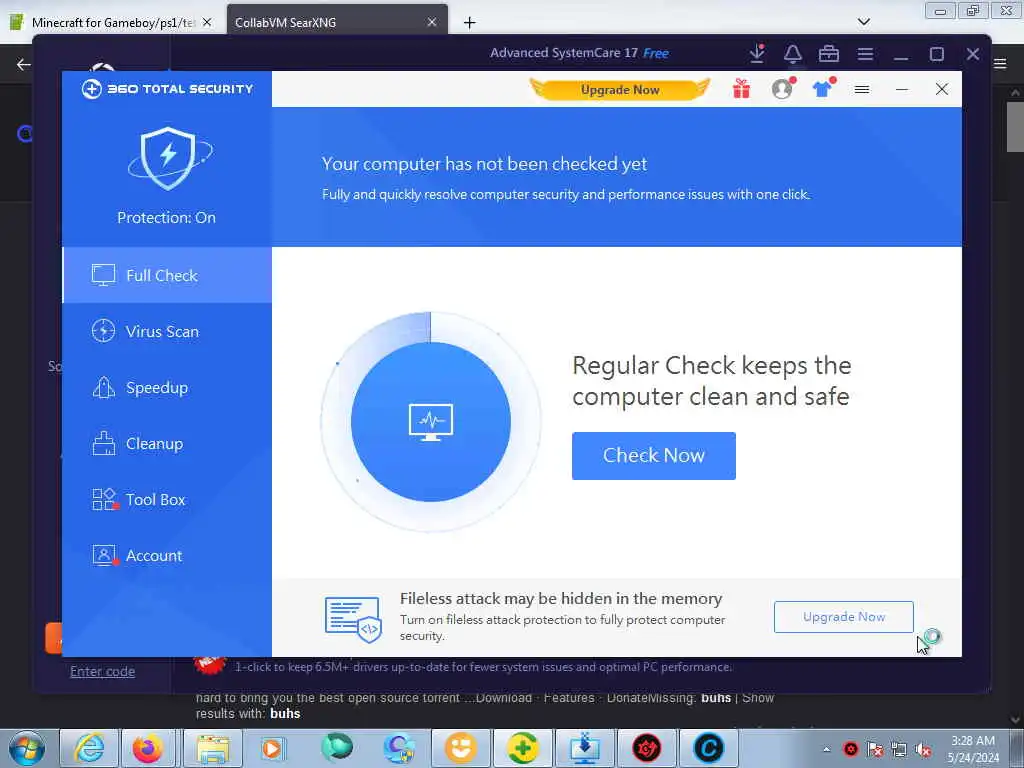Open Advanced SystemCare from the taskbar

[x=709, y=748]
